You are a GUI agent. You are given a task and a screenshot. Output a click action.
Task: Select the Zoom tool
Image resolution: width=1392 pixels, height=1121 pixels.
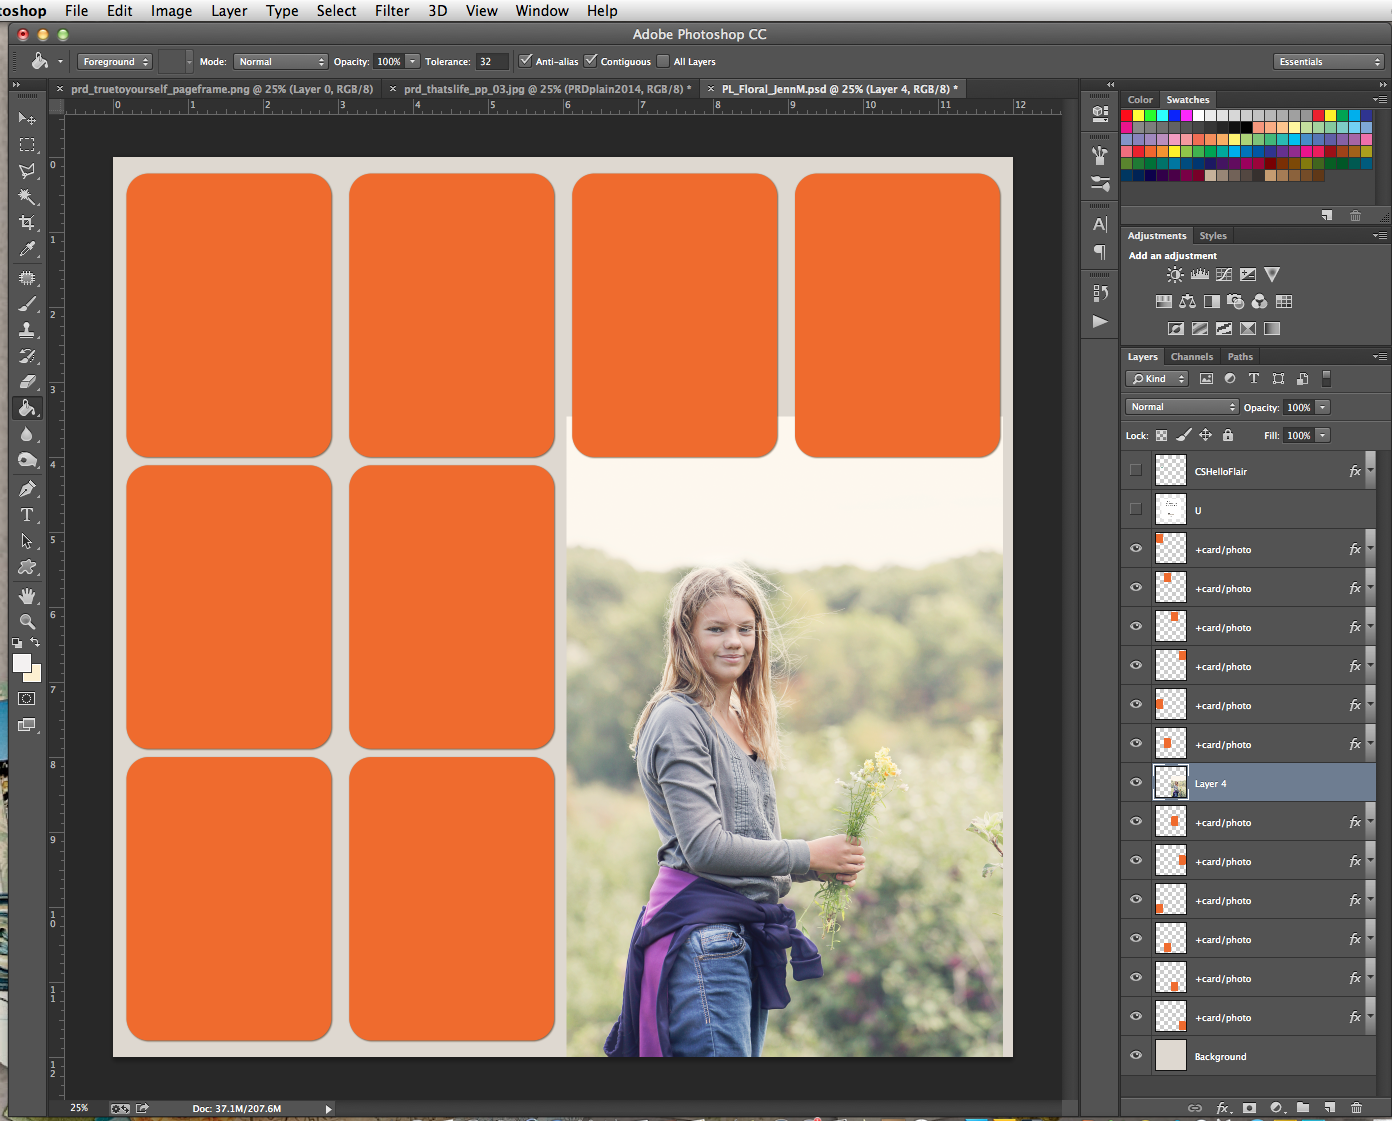click(x=27, y=621)
